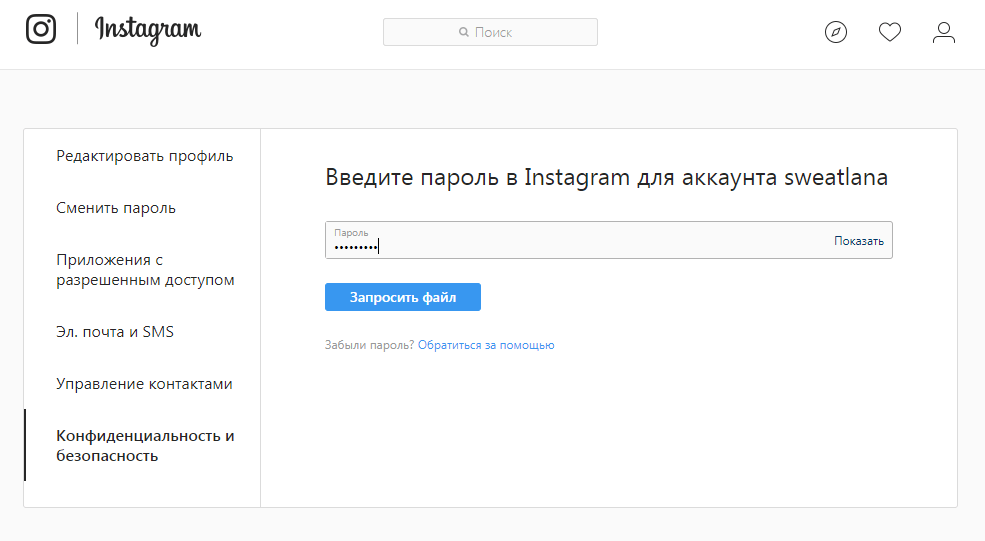Click the small Пароль label inside the field
Viewport: 985px width, 541px height.
[351, 232]
